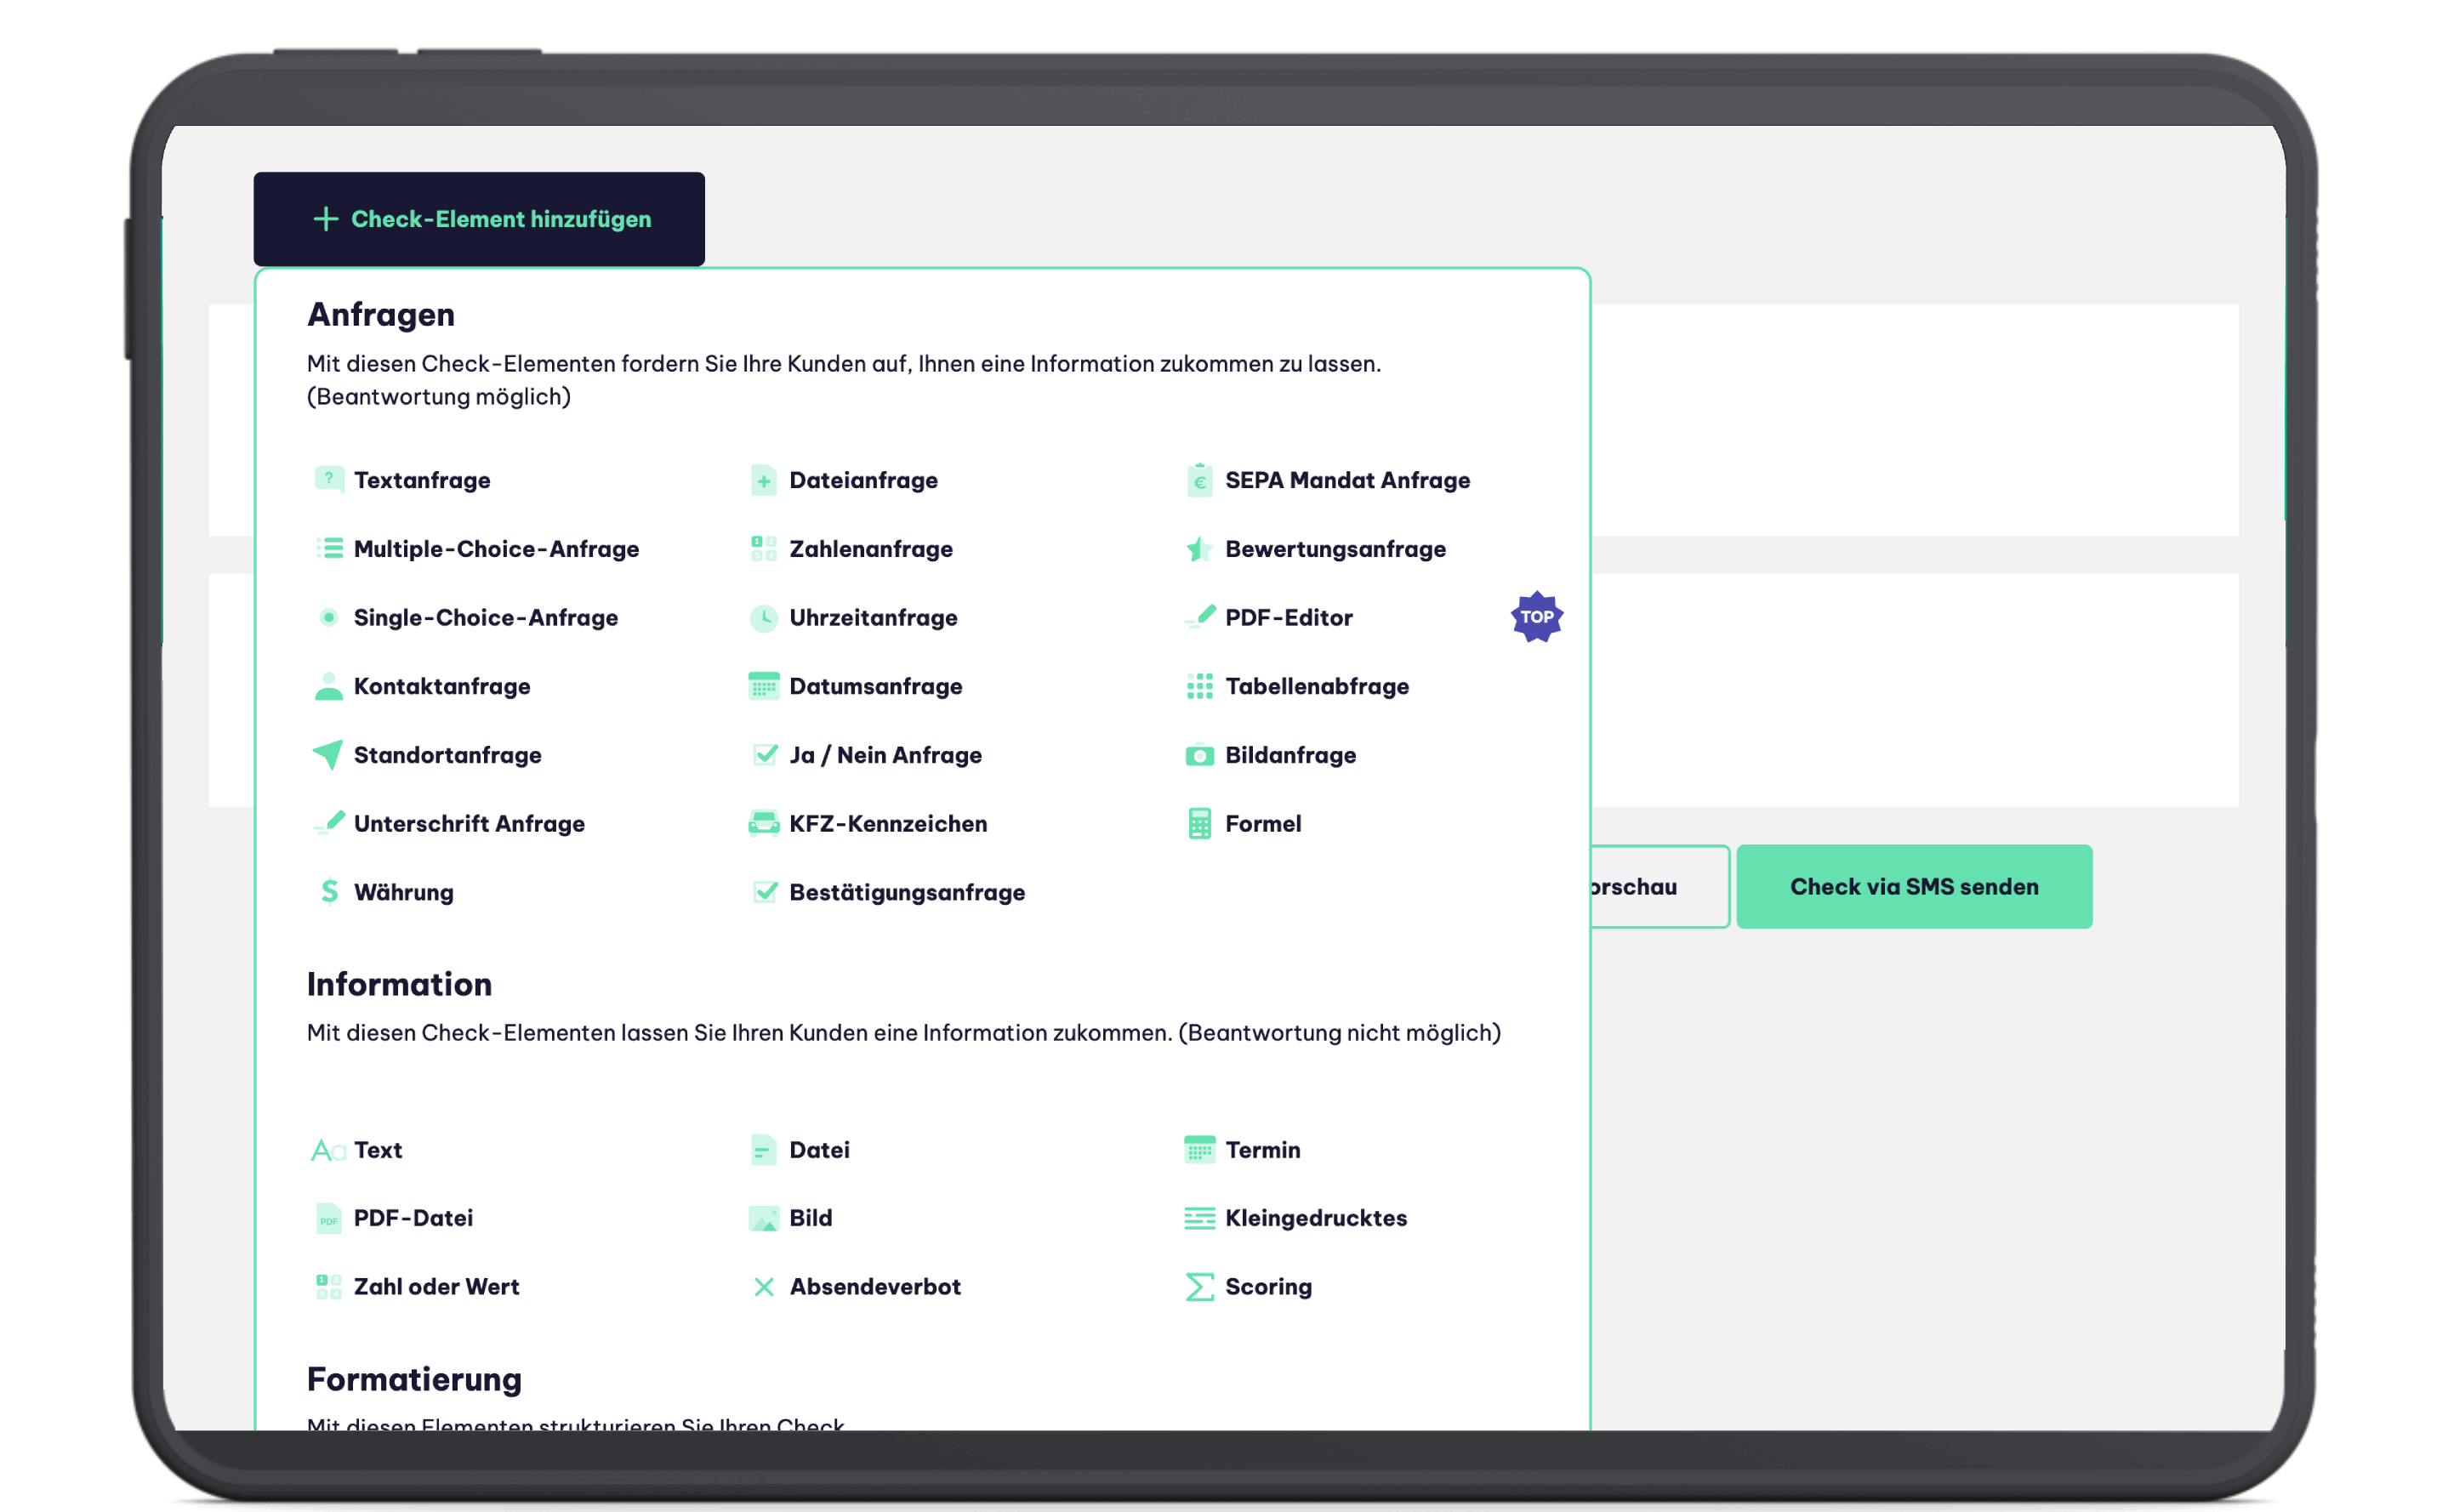This screenshot has height=1512, width=2448.
Task: Select the Standortanfrage location arrow icon
Action: pos(328,755)
